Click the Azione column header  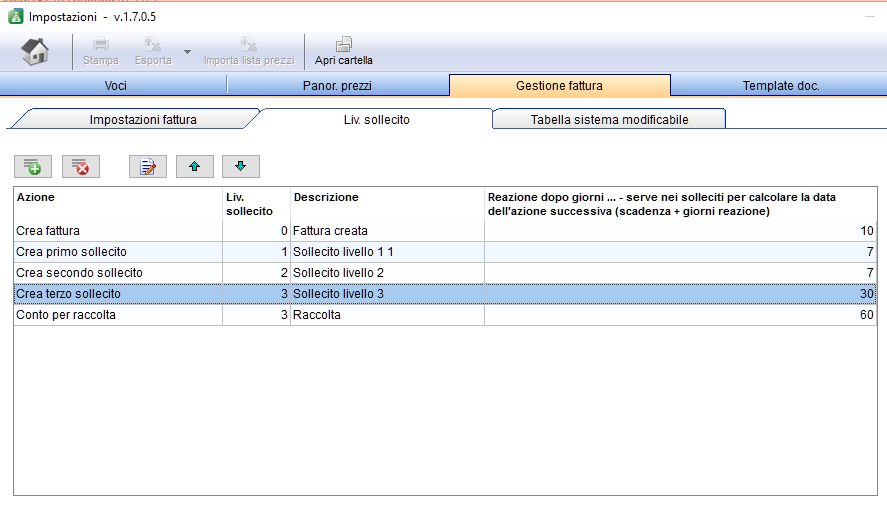coord(118,204)
